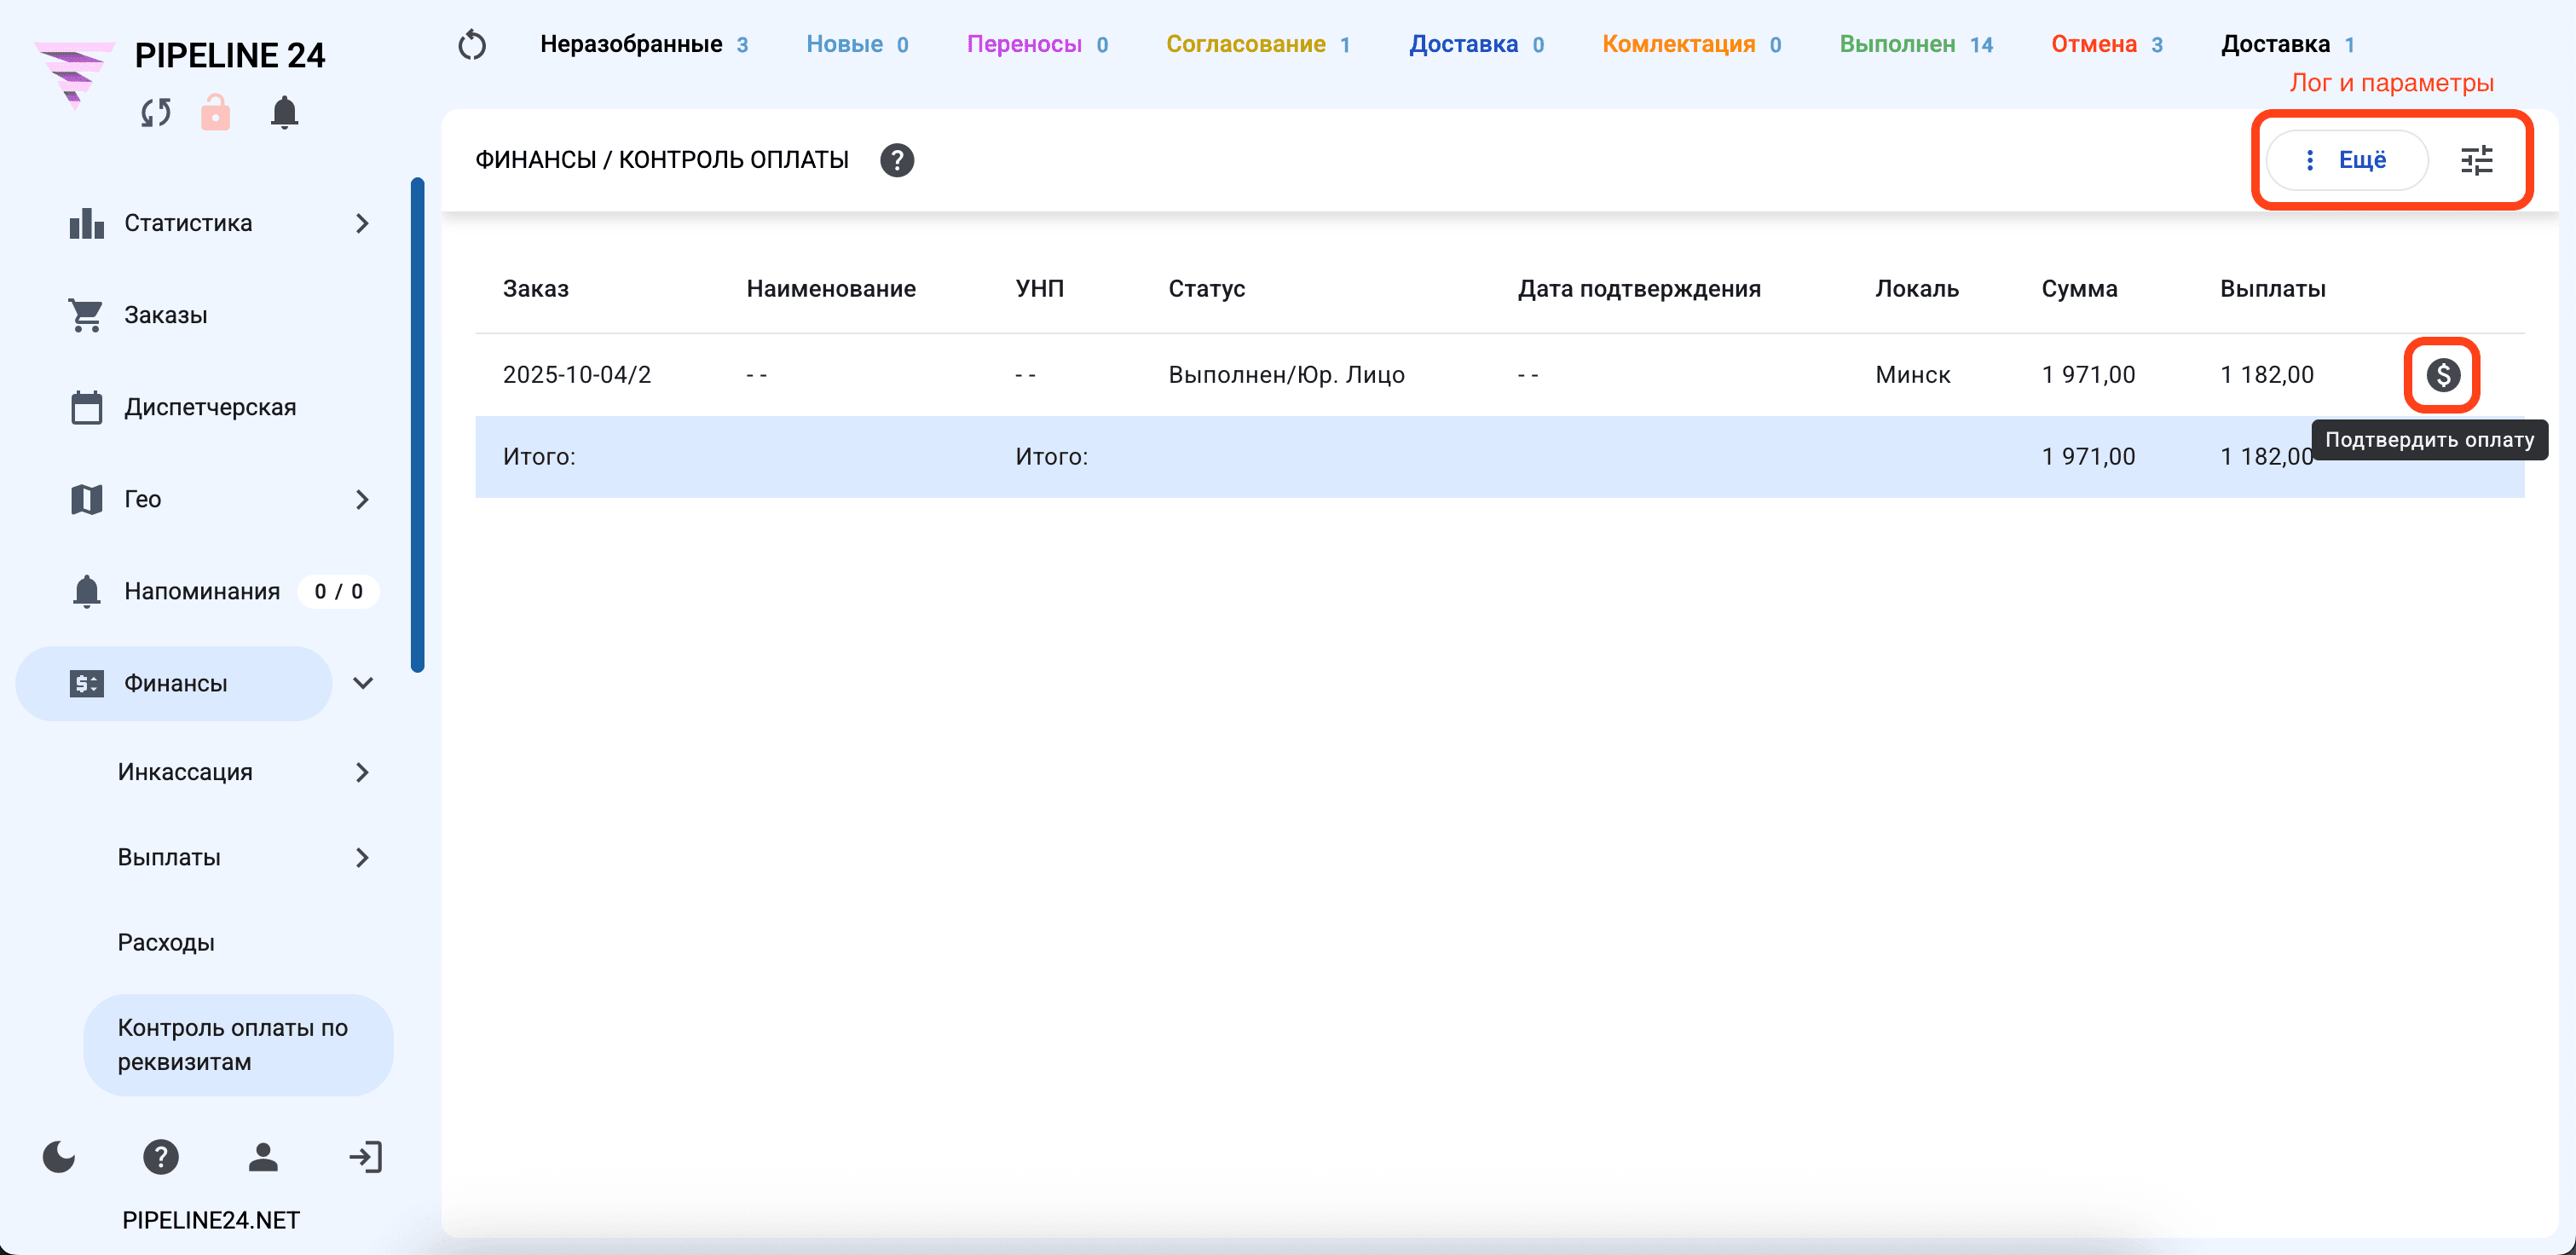Expand the Инкассация submenu arrow
The height and width of the screenshot is (1255, 2576).
(x=362, y=772)
